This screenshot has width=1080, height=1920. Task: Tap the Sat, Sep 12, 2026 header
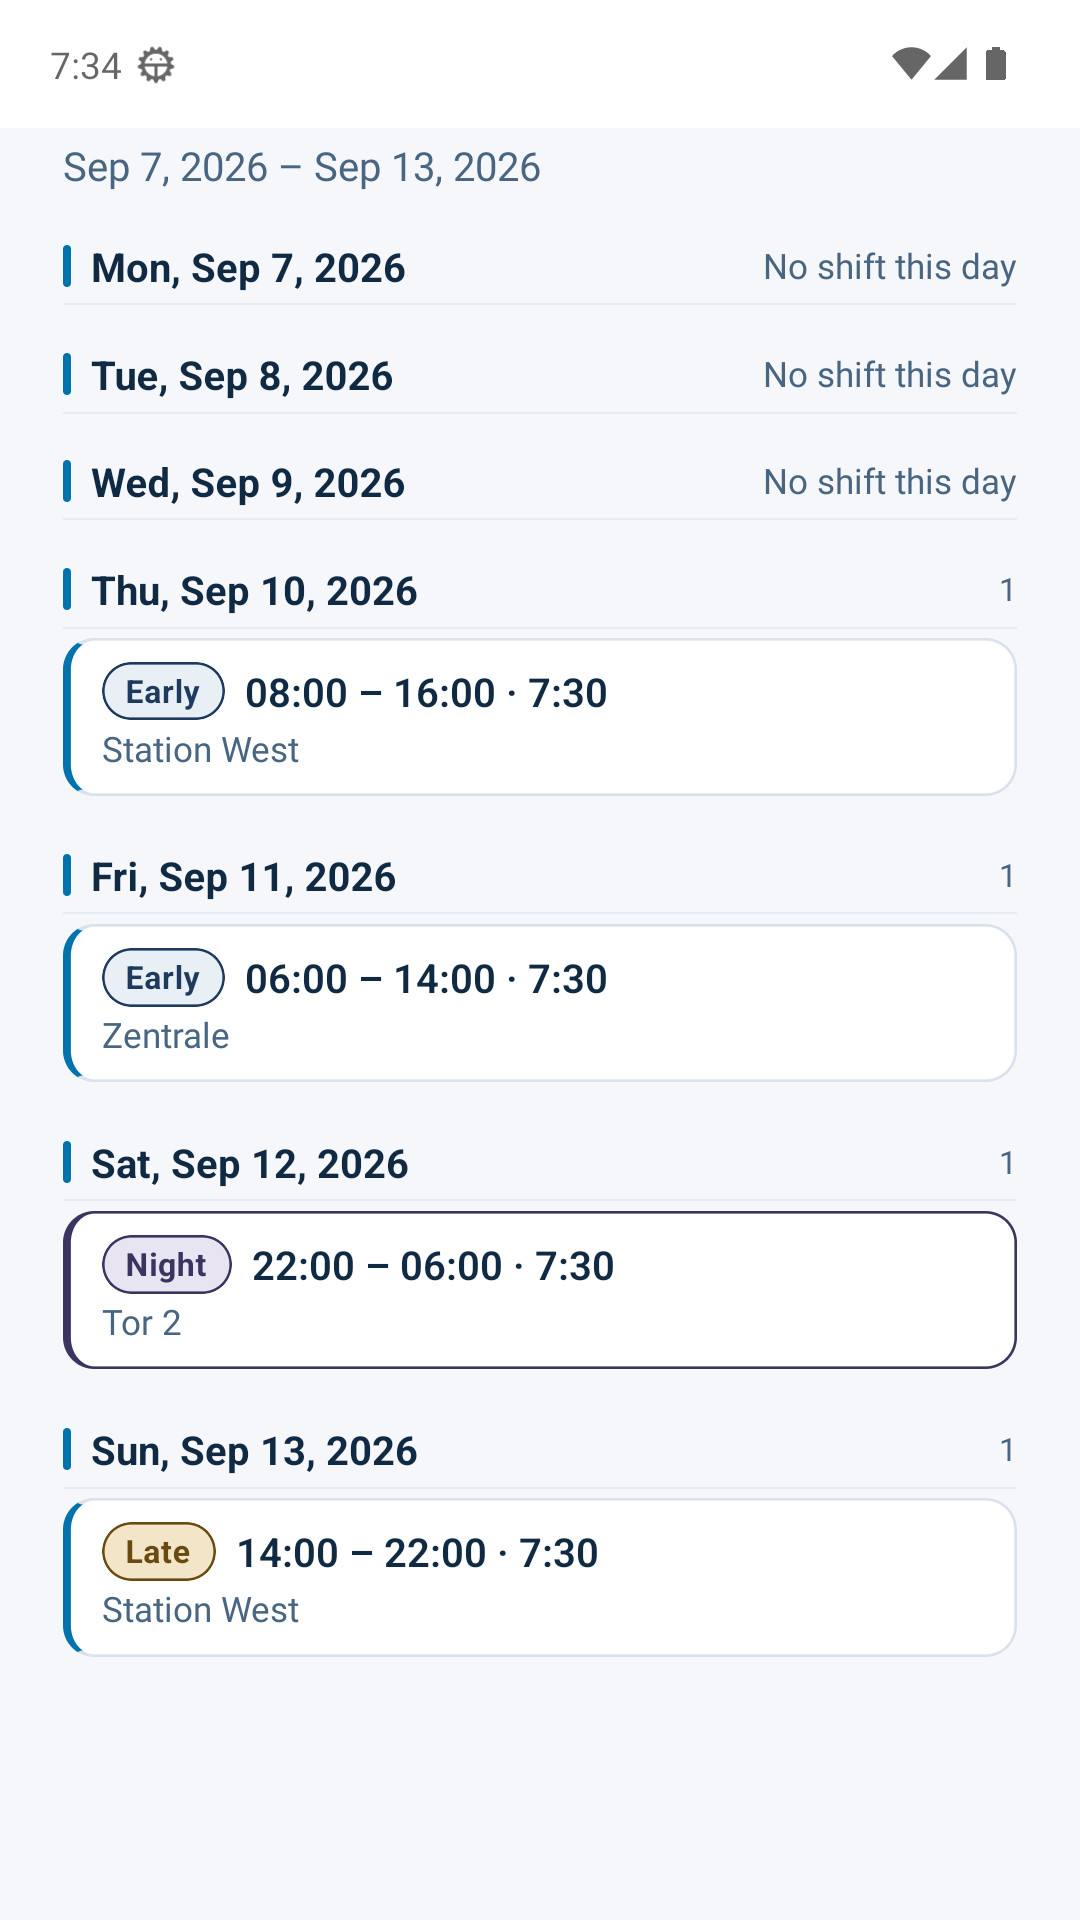(540, 1164)
